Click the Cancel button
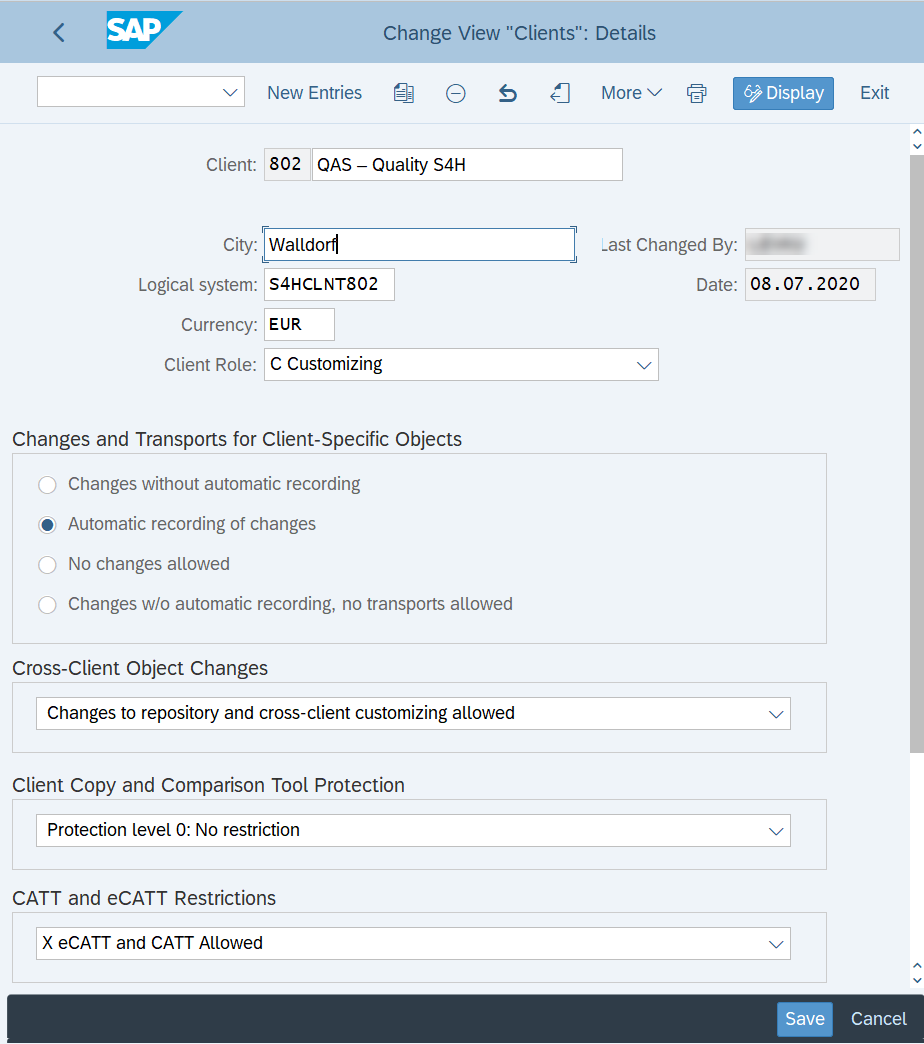 click(x=878, y=1019)
